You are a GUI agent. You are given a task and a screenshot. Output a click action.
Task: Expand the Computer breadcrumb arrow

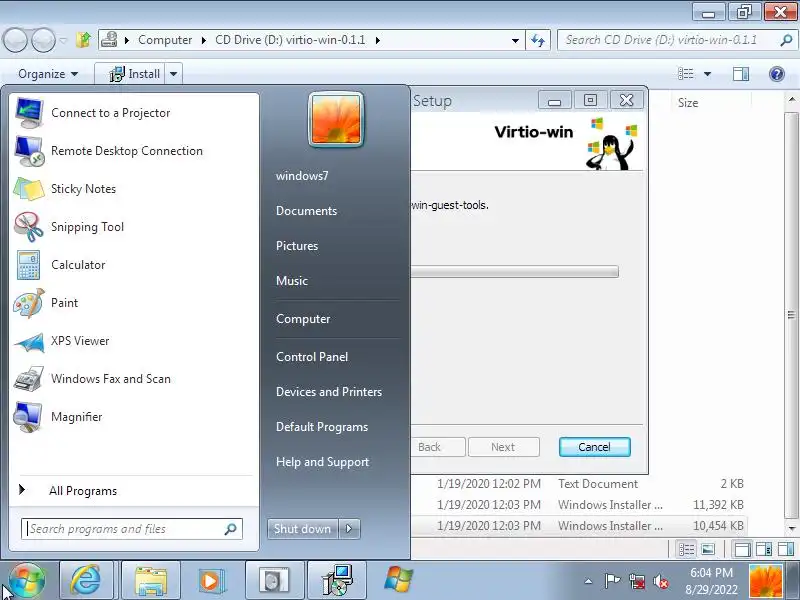pyautogui.click(x=204, y=40)
